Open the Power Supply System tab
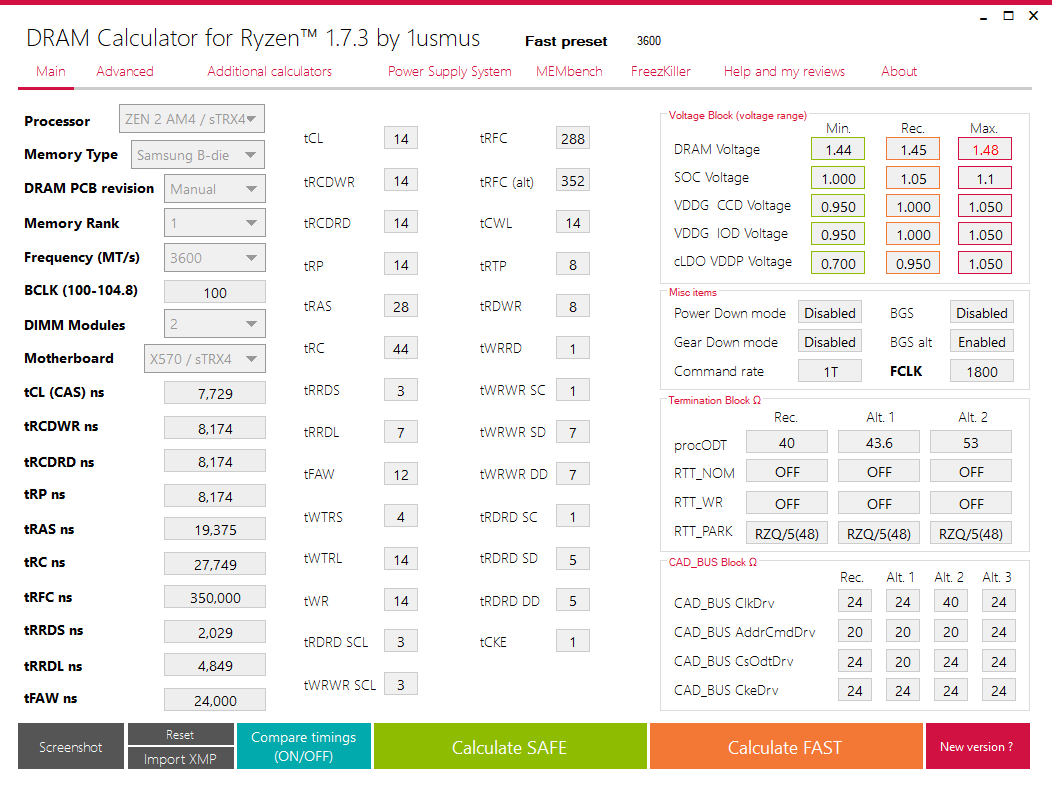 pos(450,71)
